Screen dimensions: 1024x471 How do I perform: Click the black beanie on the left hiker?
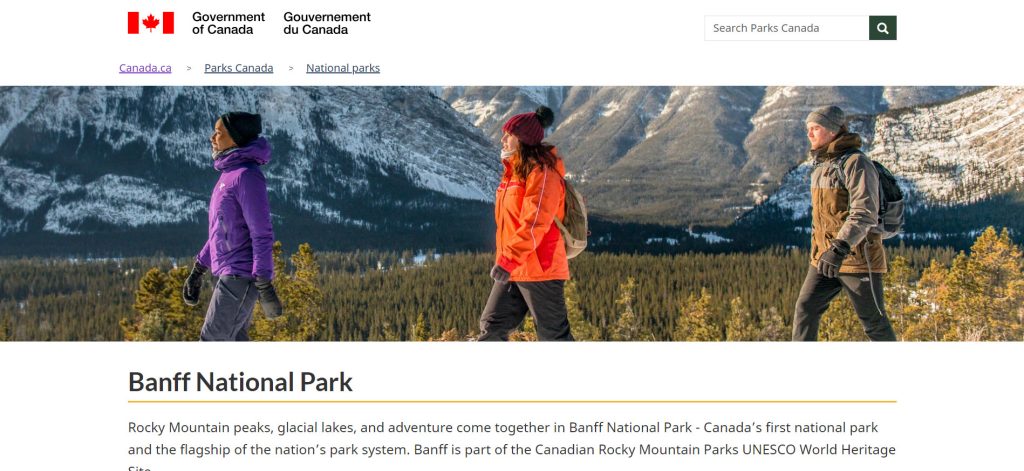pyautogui.click(x=241, y=126)
